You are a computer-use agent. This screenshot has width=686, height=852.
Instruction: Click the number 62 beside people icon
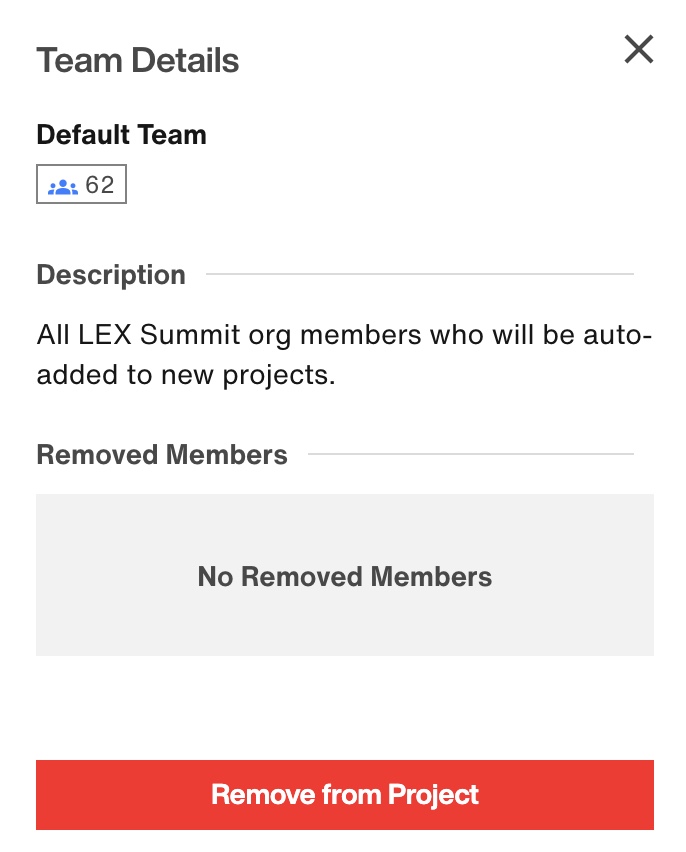[100, 185]
